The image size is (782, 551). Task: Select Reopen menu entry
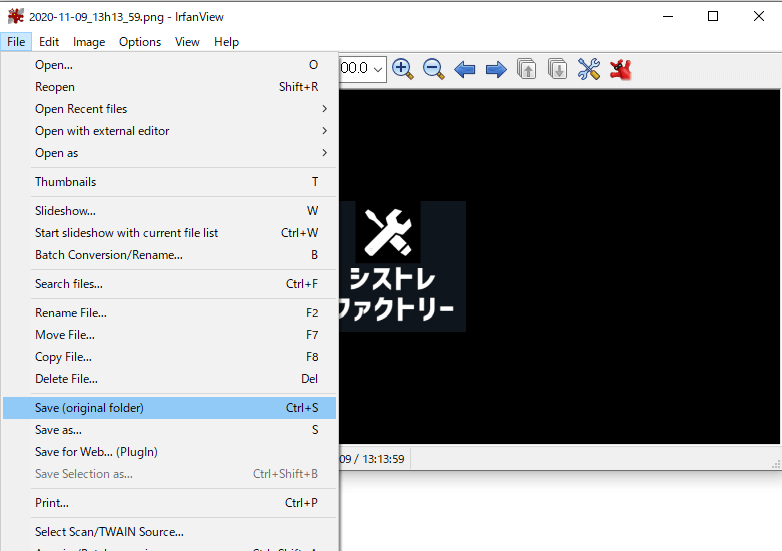click(x=170, y=87)
